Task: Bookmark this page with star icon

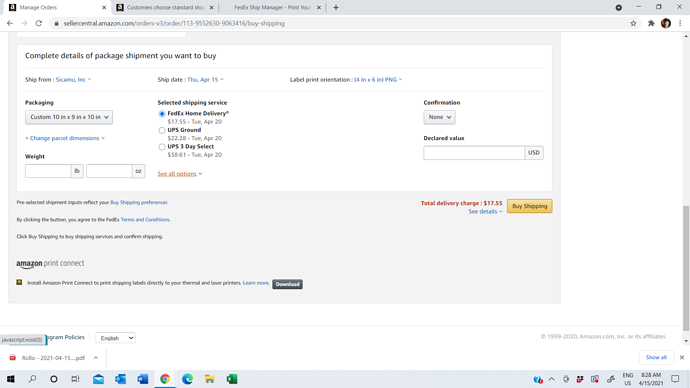Action: pos(633,23)
